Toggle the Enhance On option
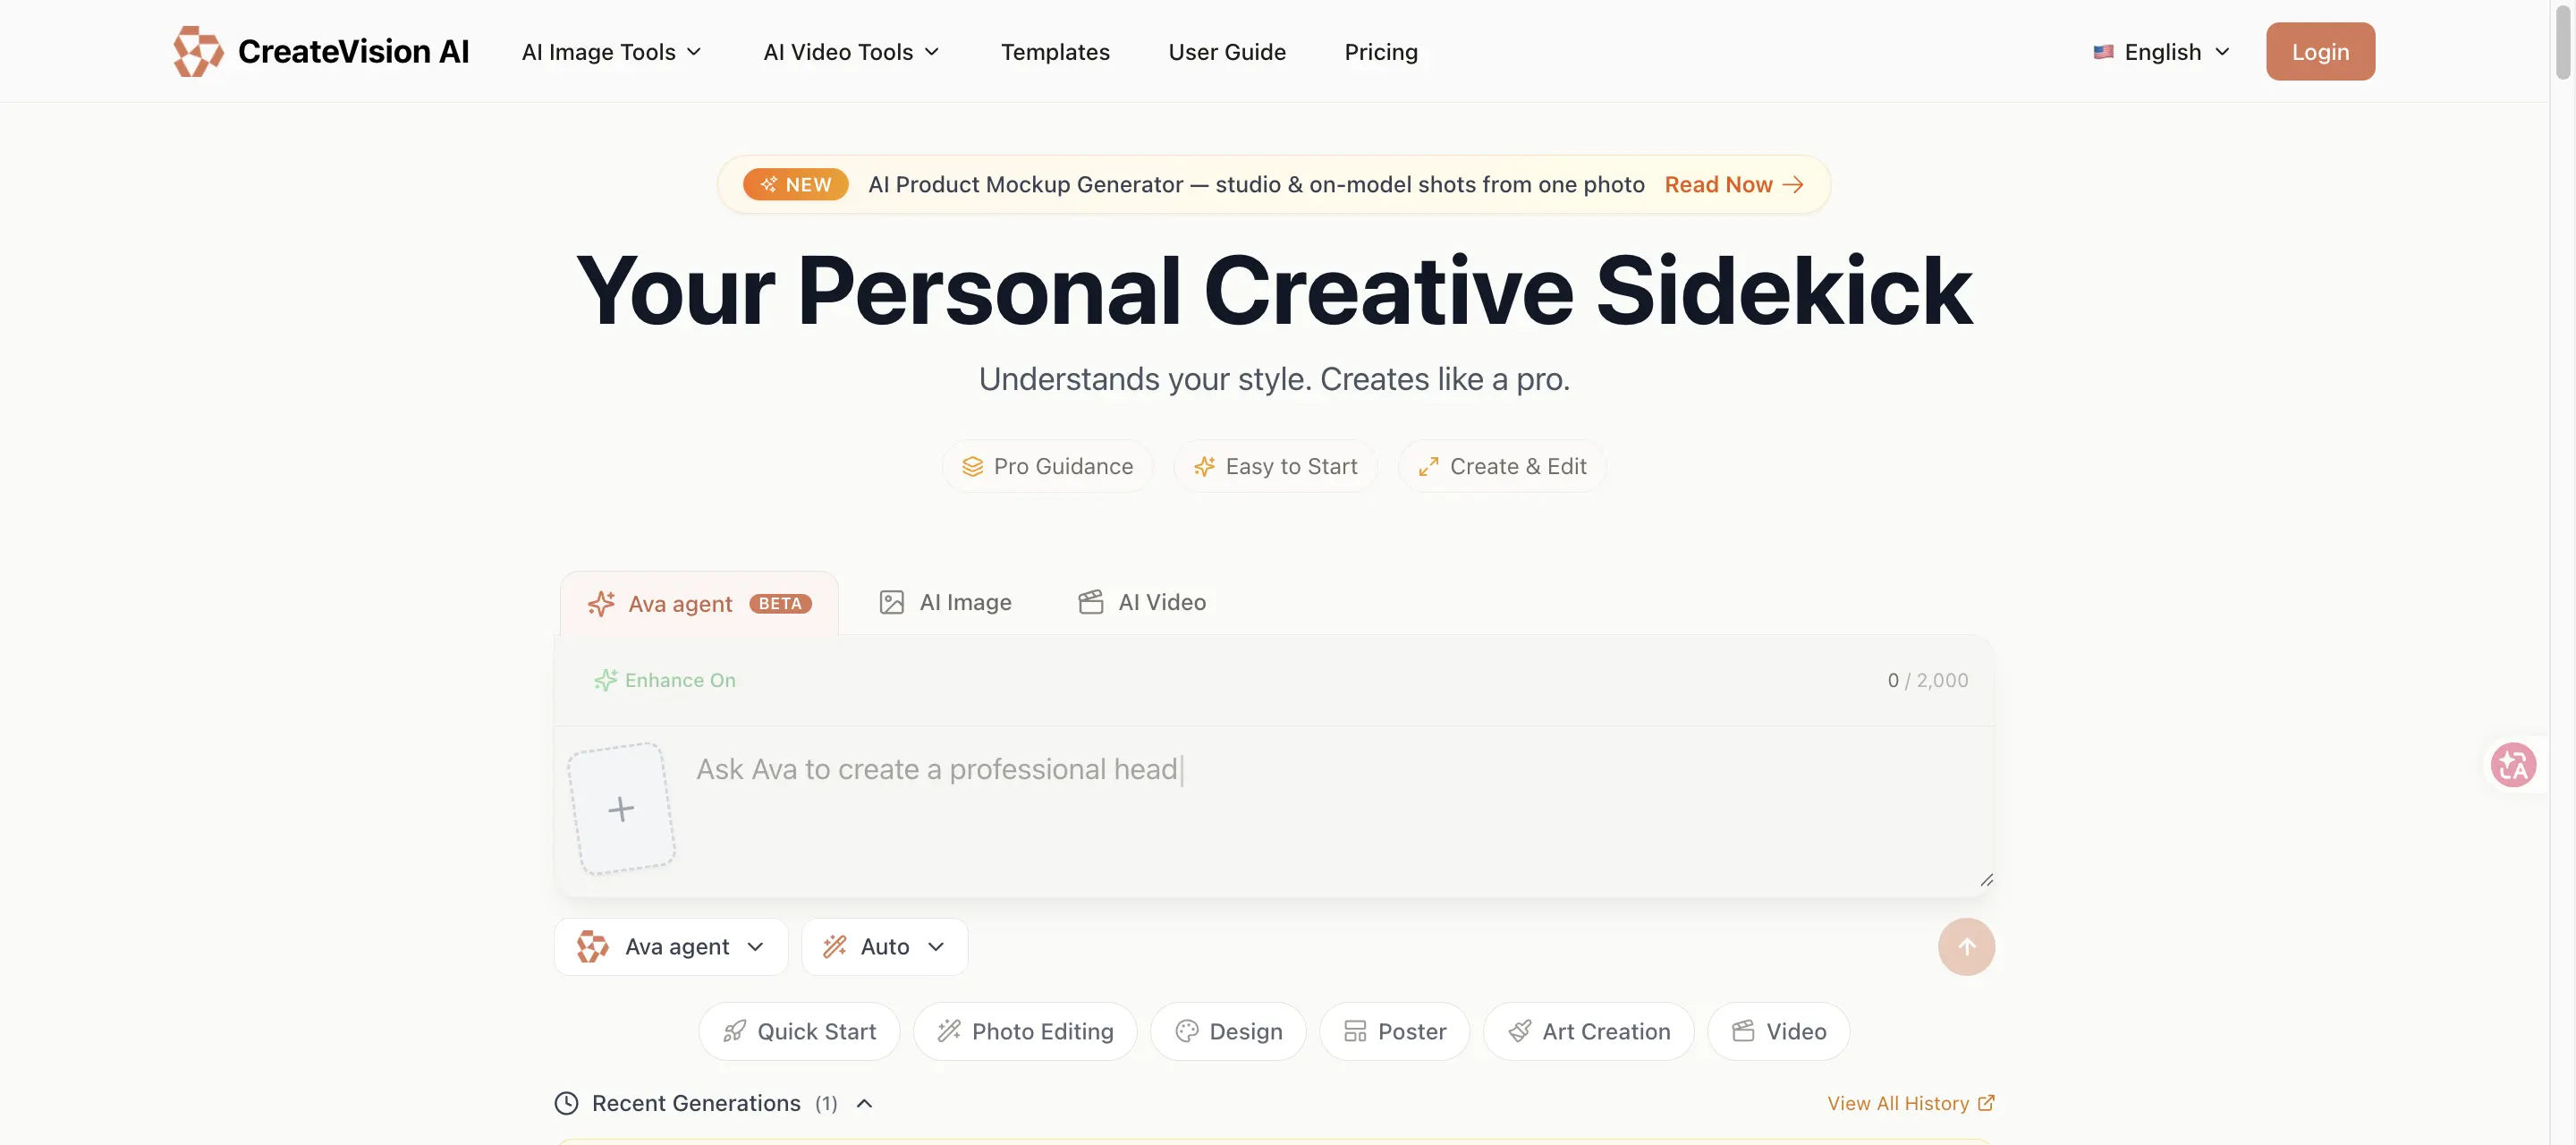Screen dimensions: 2576x1145 tap(665, 680)
